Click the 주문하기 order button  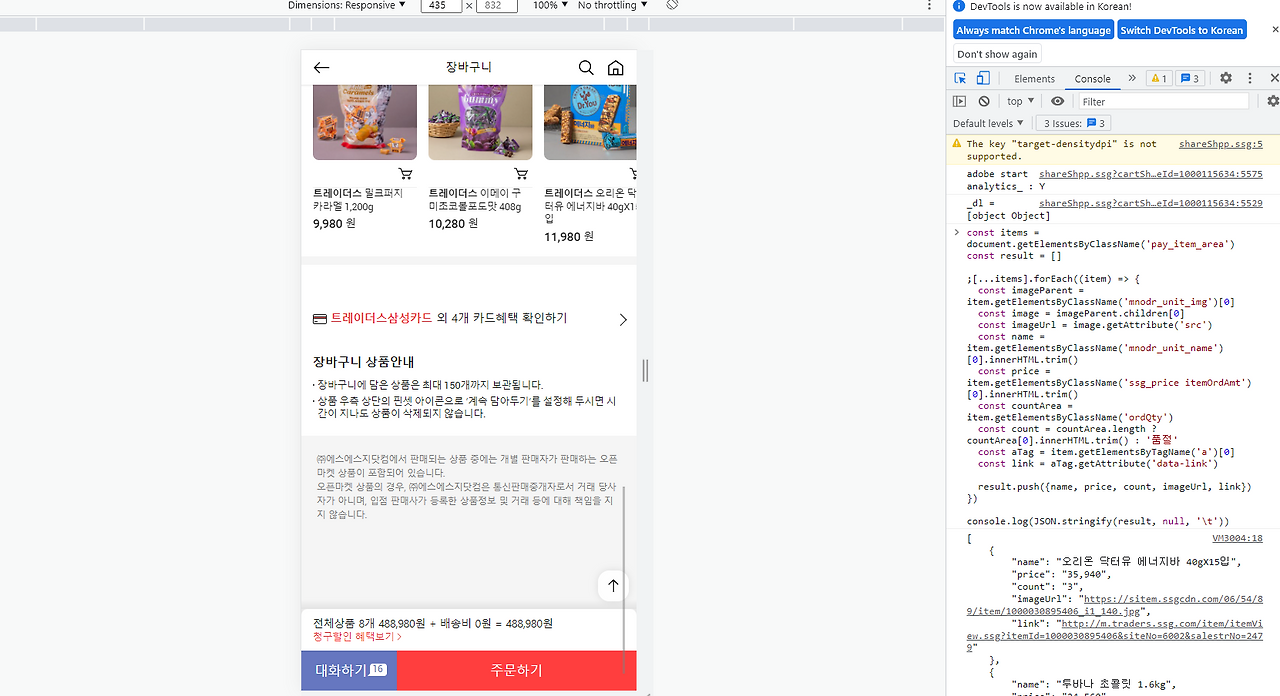(516, 670)
